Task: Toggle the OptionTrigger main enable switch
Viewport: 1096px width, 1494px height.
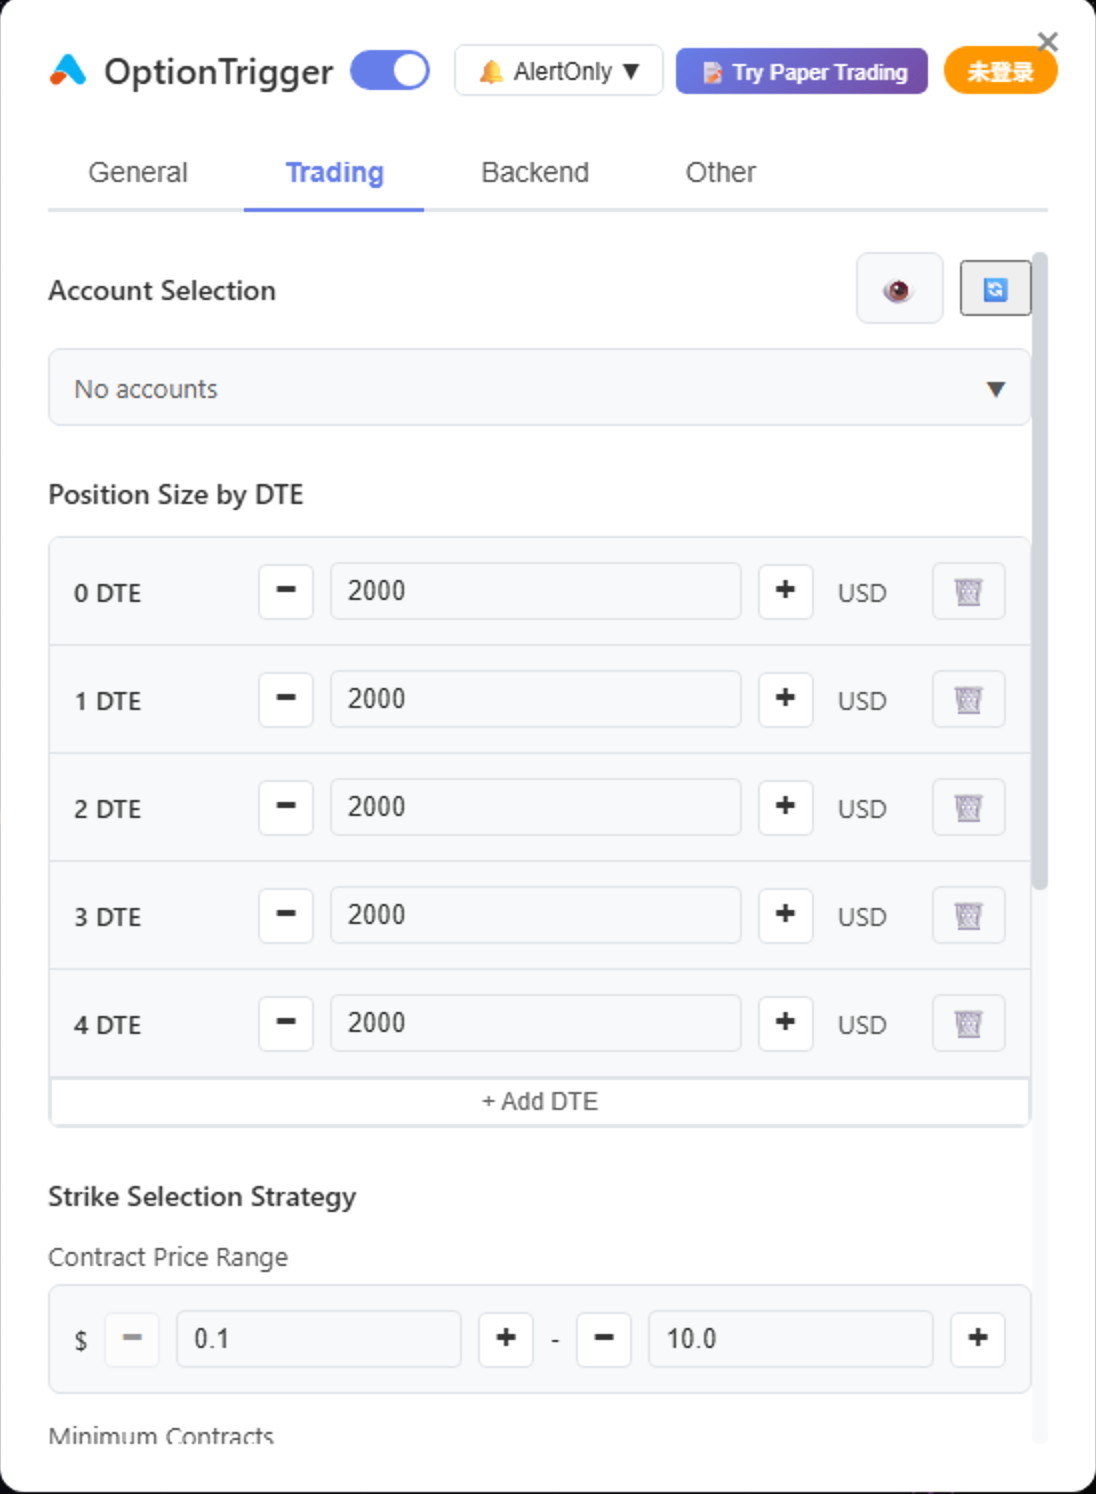Action: pos(390,71)
